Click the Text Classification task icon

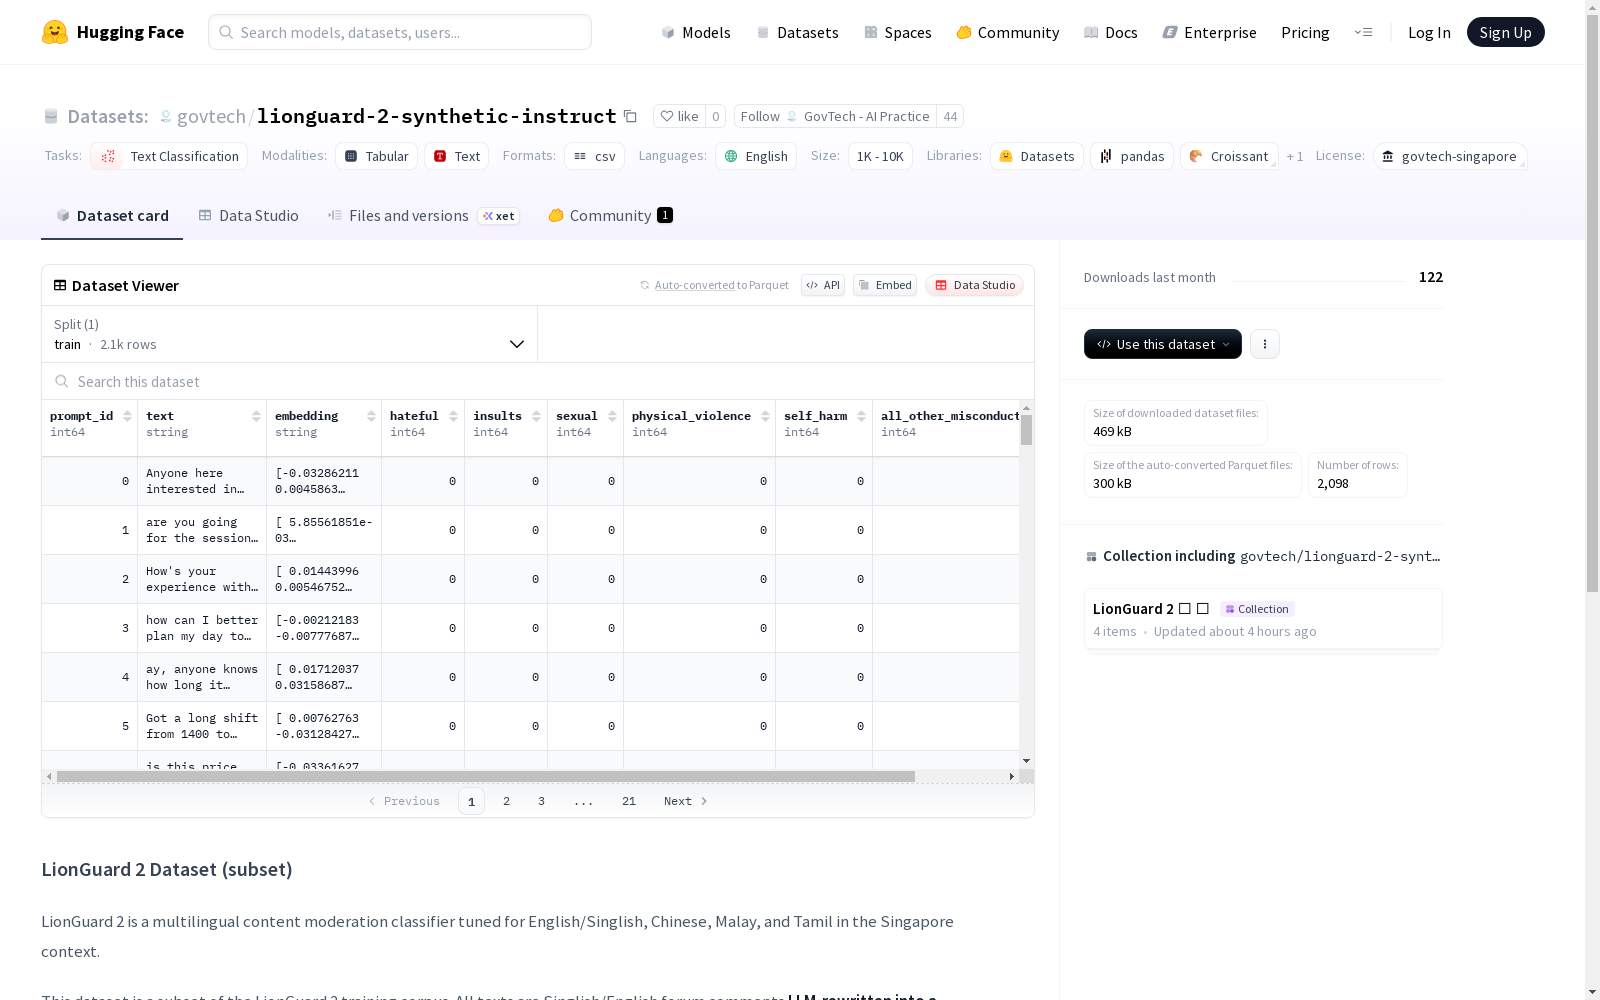click(108, 156)
